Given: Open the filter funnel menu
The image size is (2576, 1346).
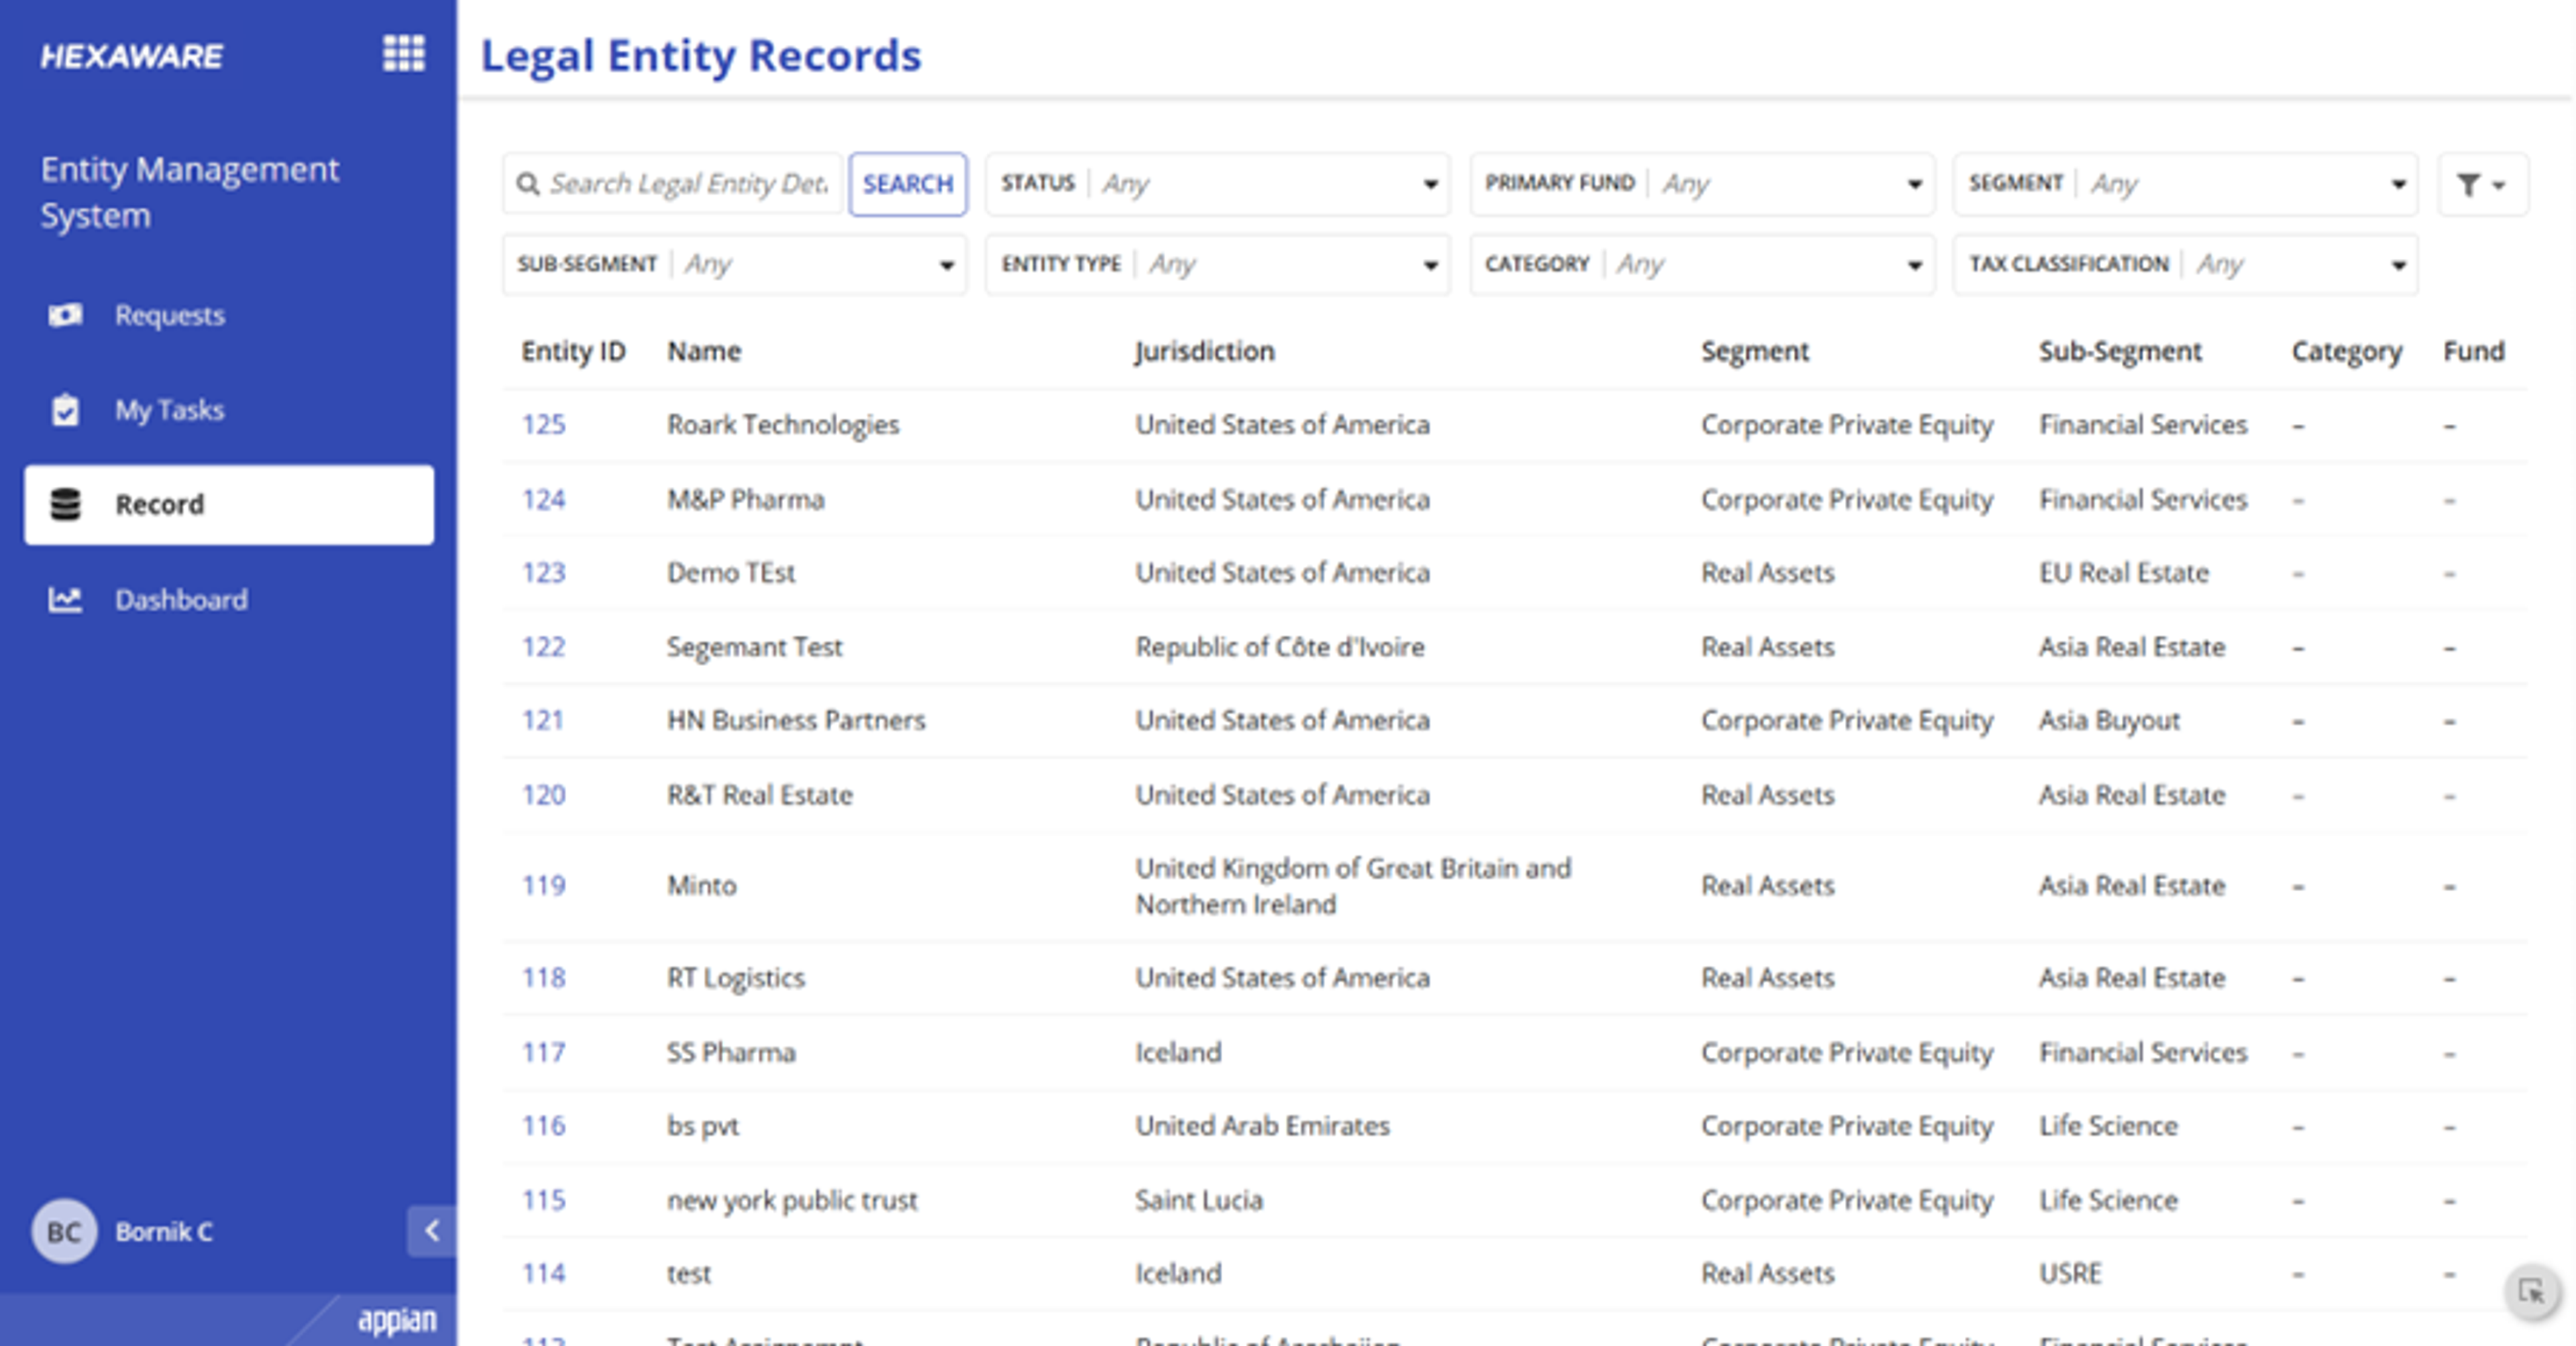Looking at the screenshot, I should (2482, 184).
